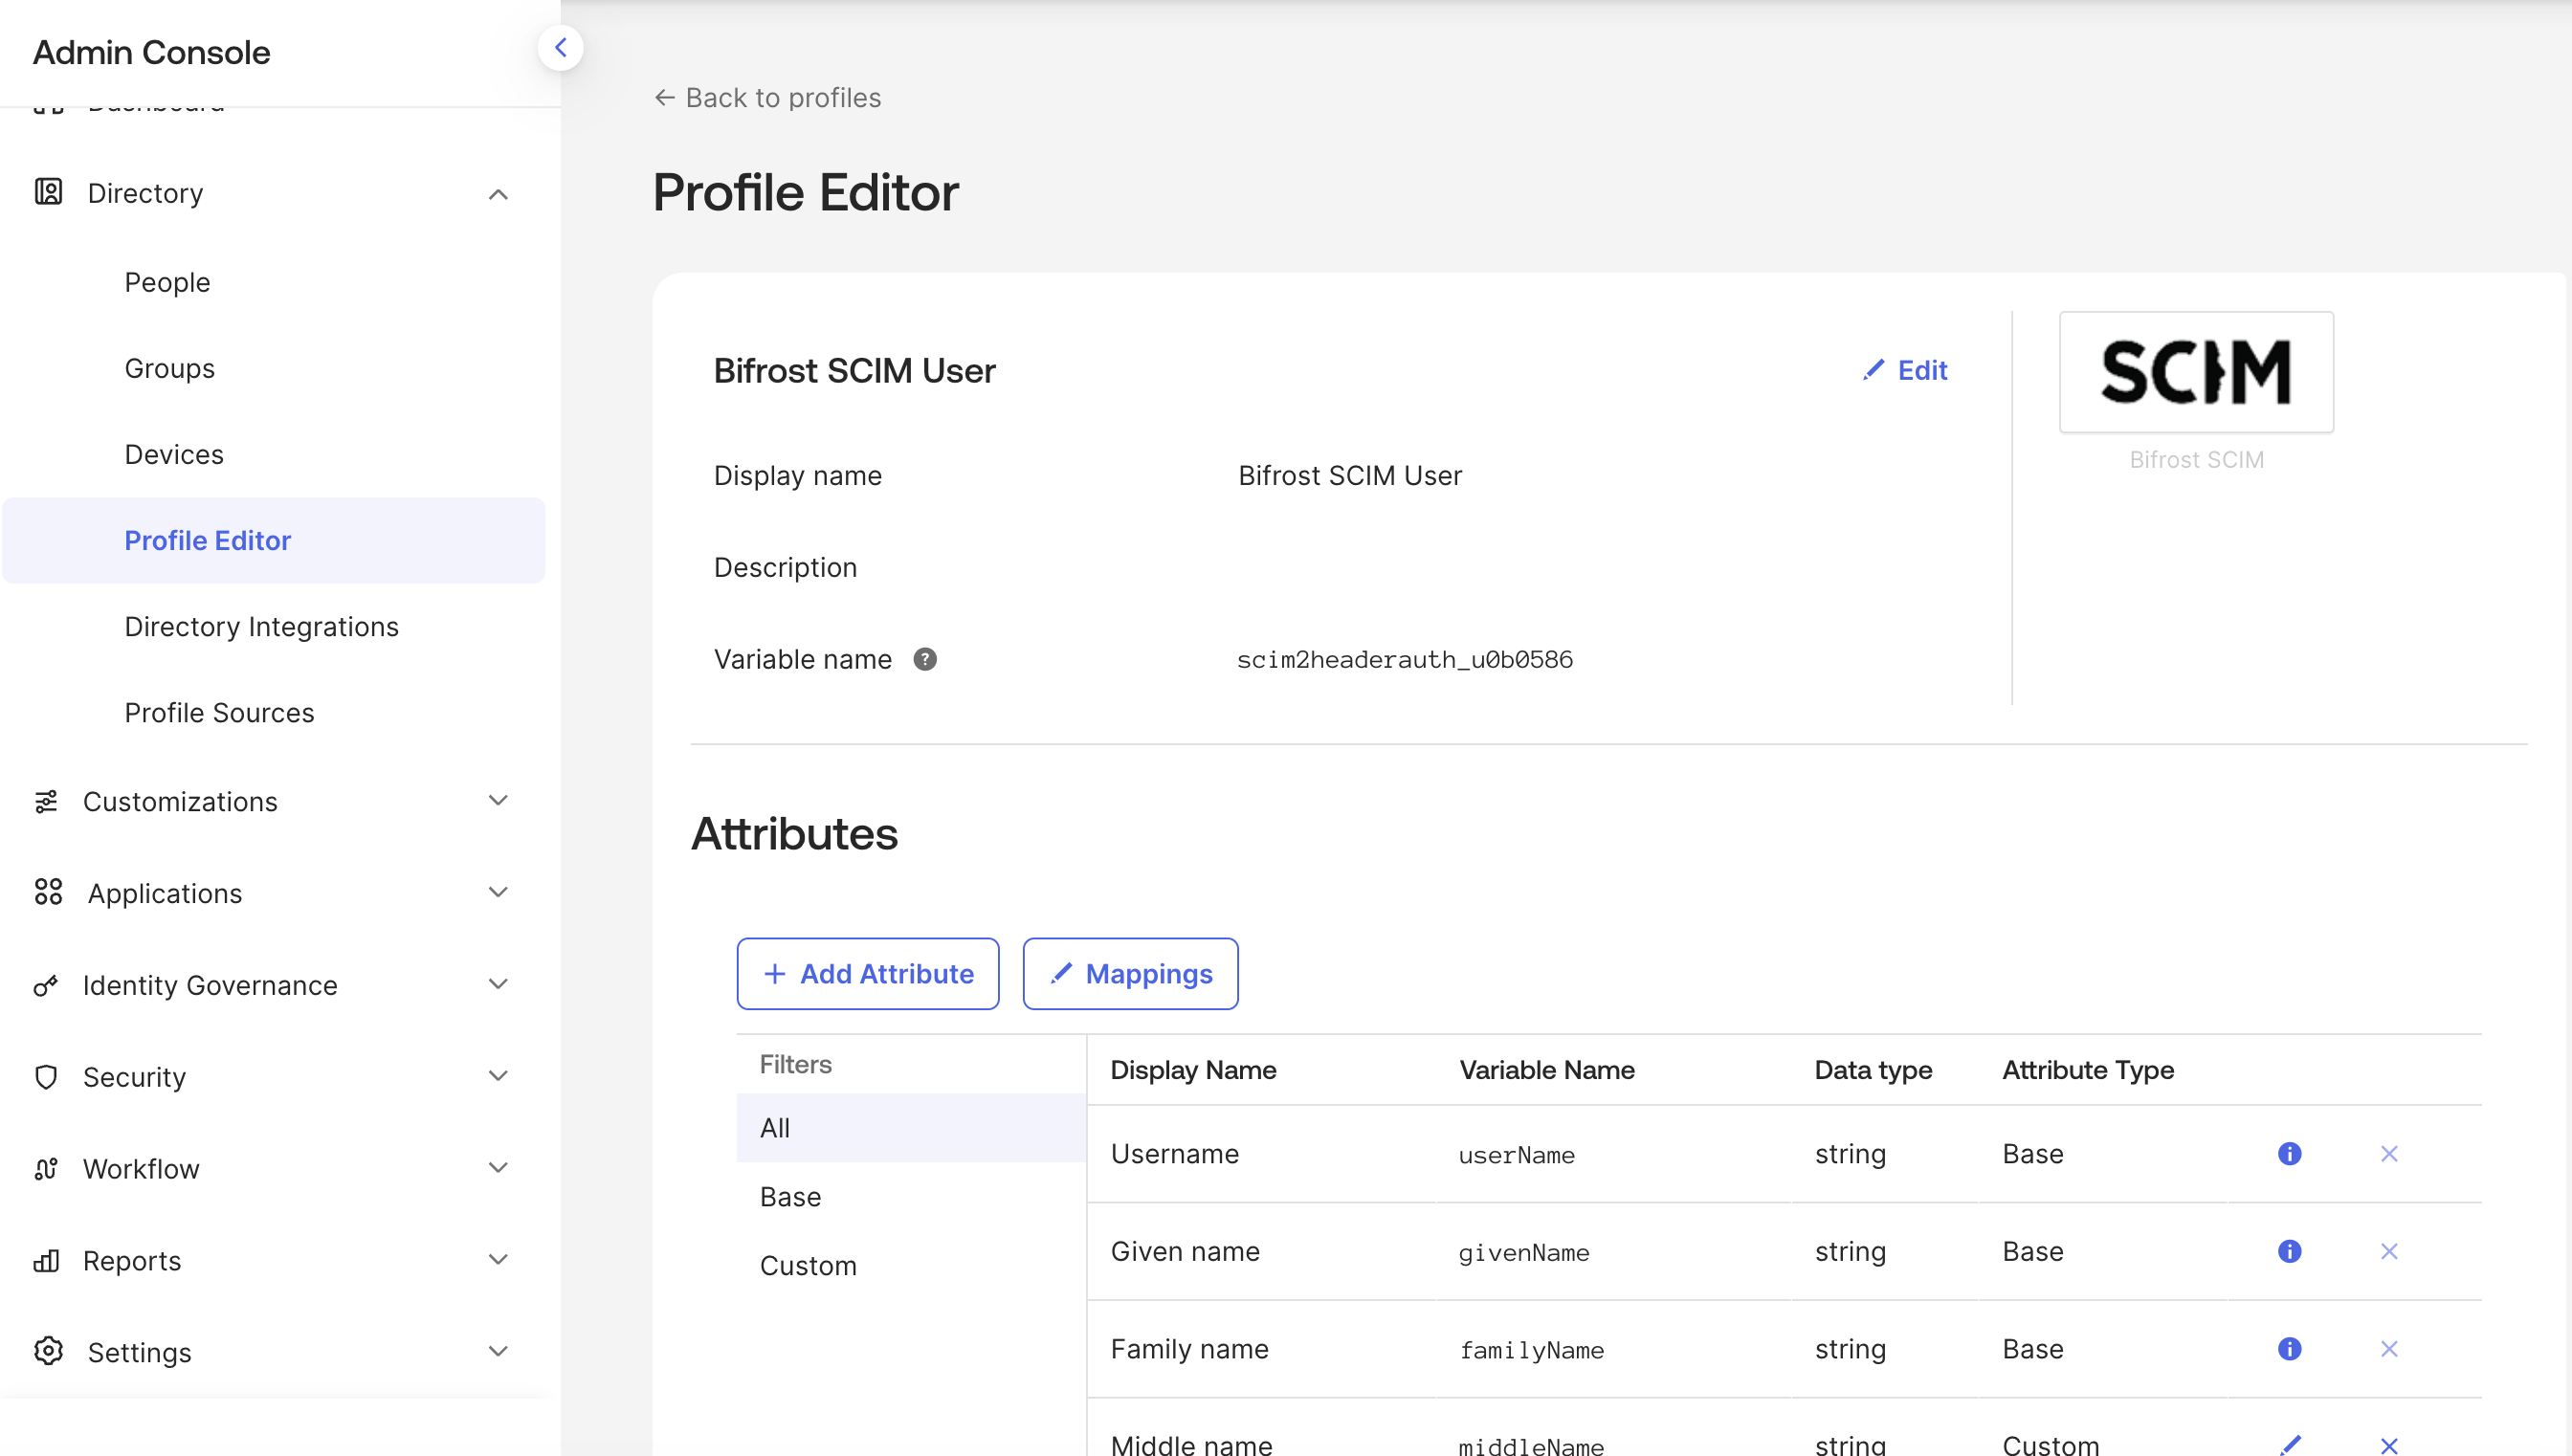
Task: Click the Workflow icon in the sidebar
Action: (46, 1168)
